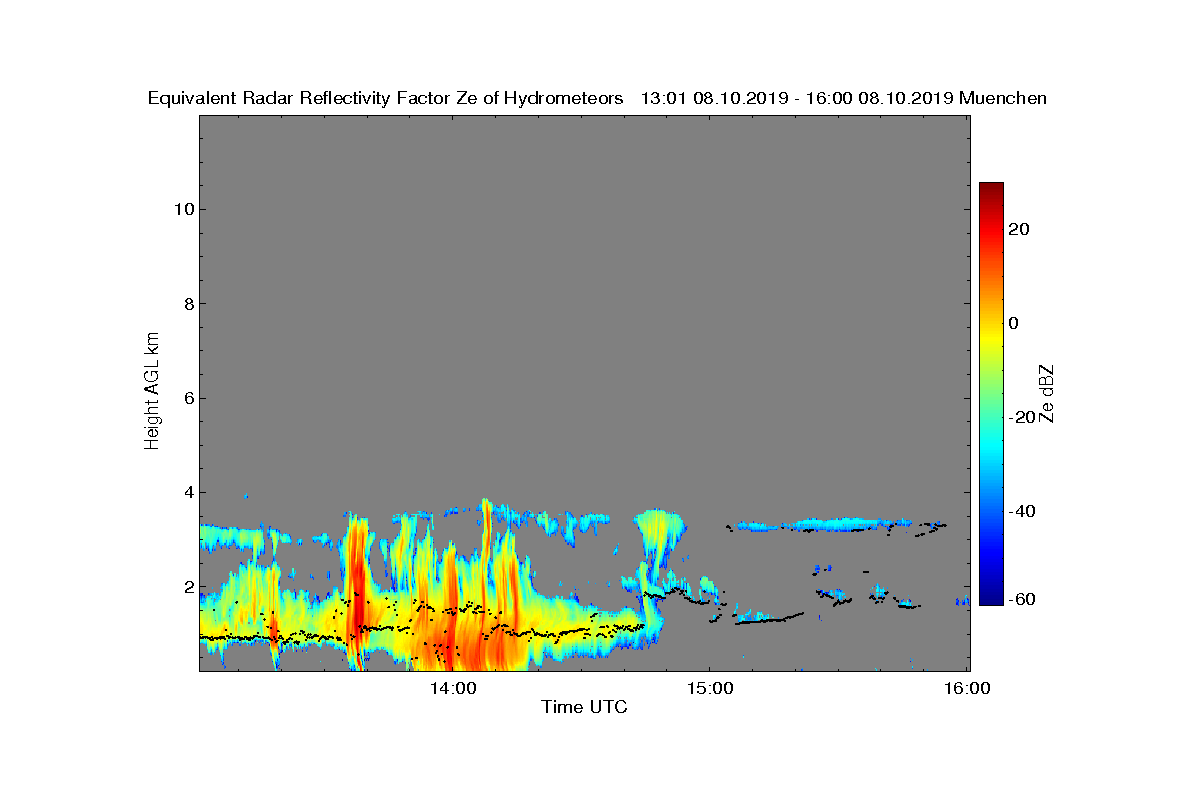Click the colorbar value '-20'

coord(1021,417)
